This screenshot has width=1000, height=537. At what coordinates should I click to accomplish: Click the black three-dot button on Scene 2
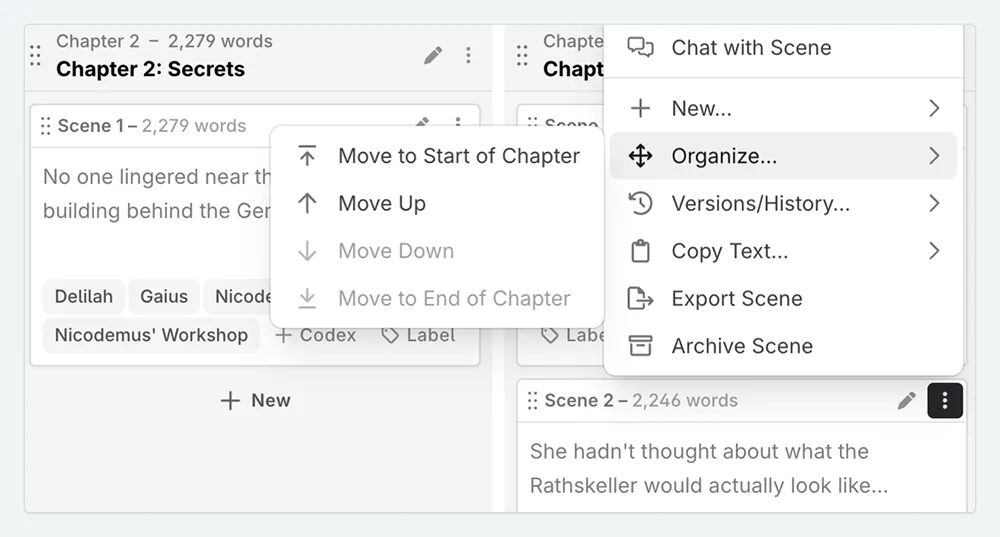tap(945, 401)
